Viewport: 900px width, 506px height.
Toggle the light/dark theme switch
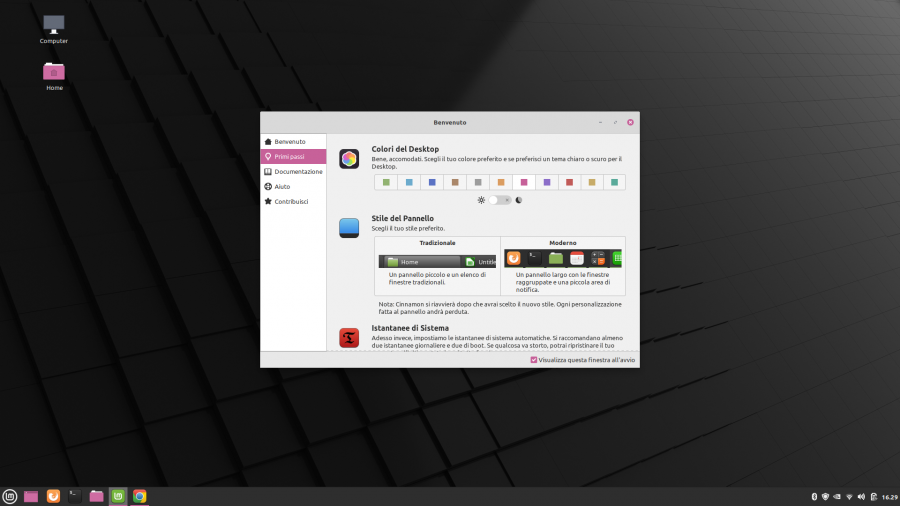[x=500, y=200]
